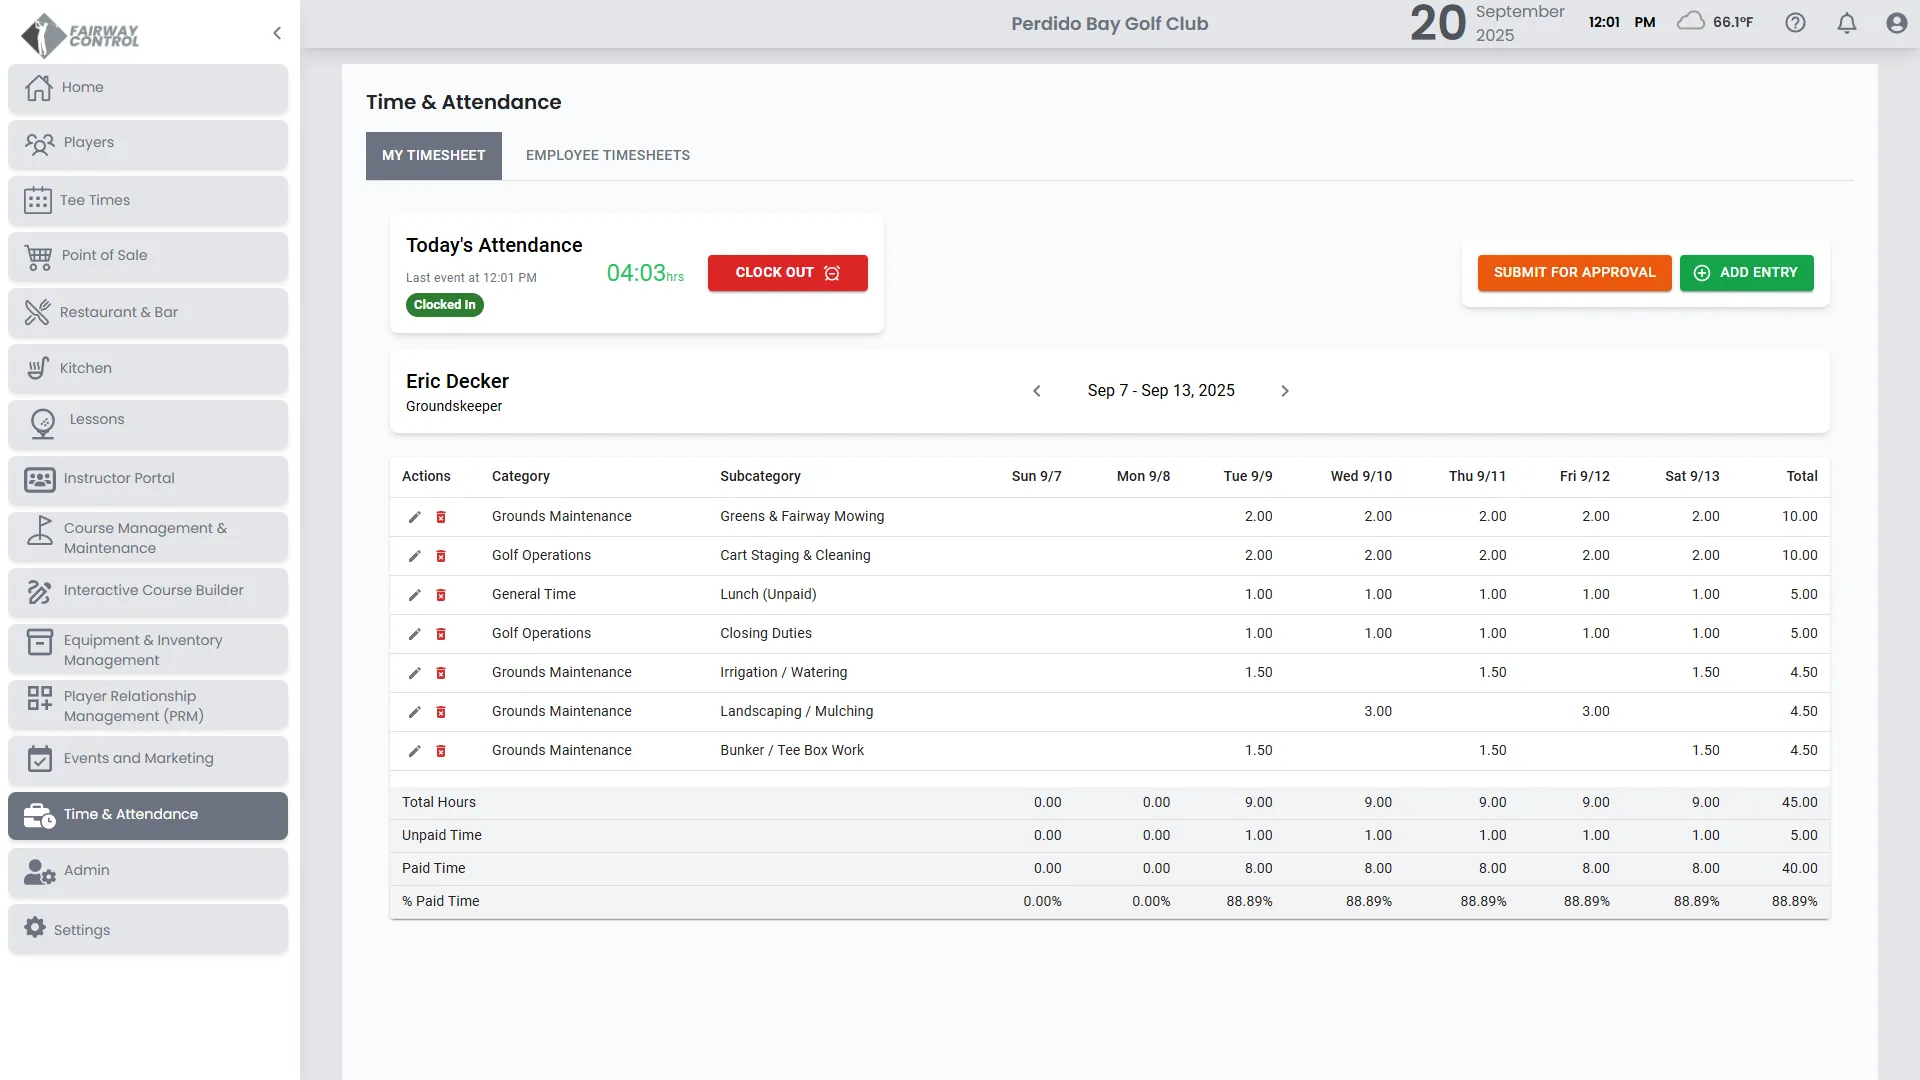Delete the Bunker / Tee Box Work row
Viewport: 1920px width, 1080px height.
tap(441, 751)
